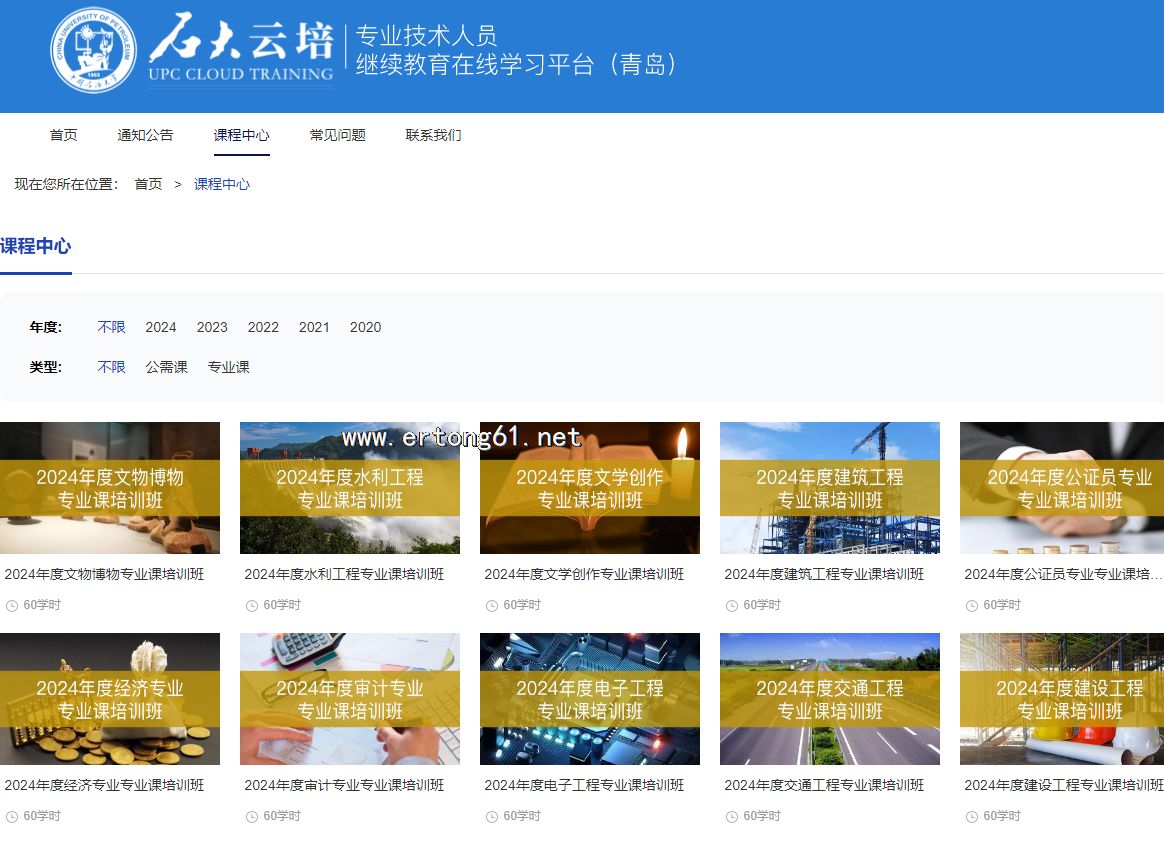Click the China University of Petroleum logo
The image size is (1164, 841).
(x=93, y=51)
